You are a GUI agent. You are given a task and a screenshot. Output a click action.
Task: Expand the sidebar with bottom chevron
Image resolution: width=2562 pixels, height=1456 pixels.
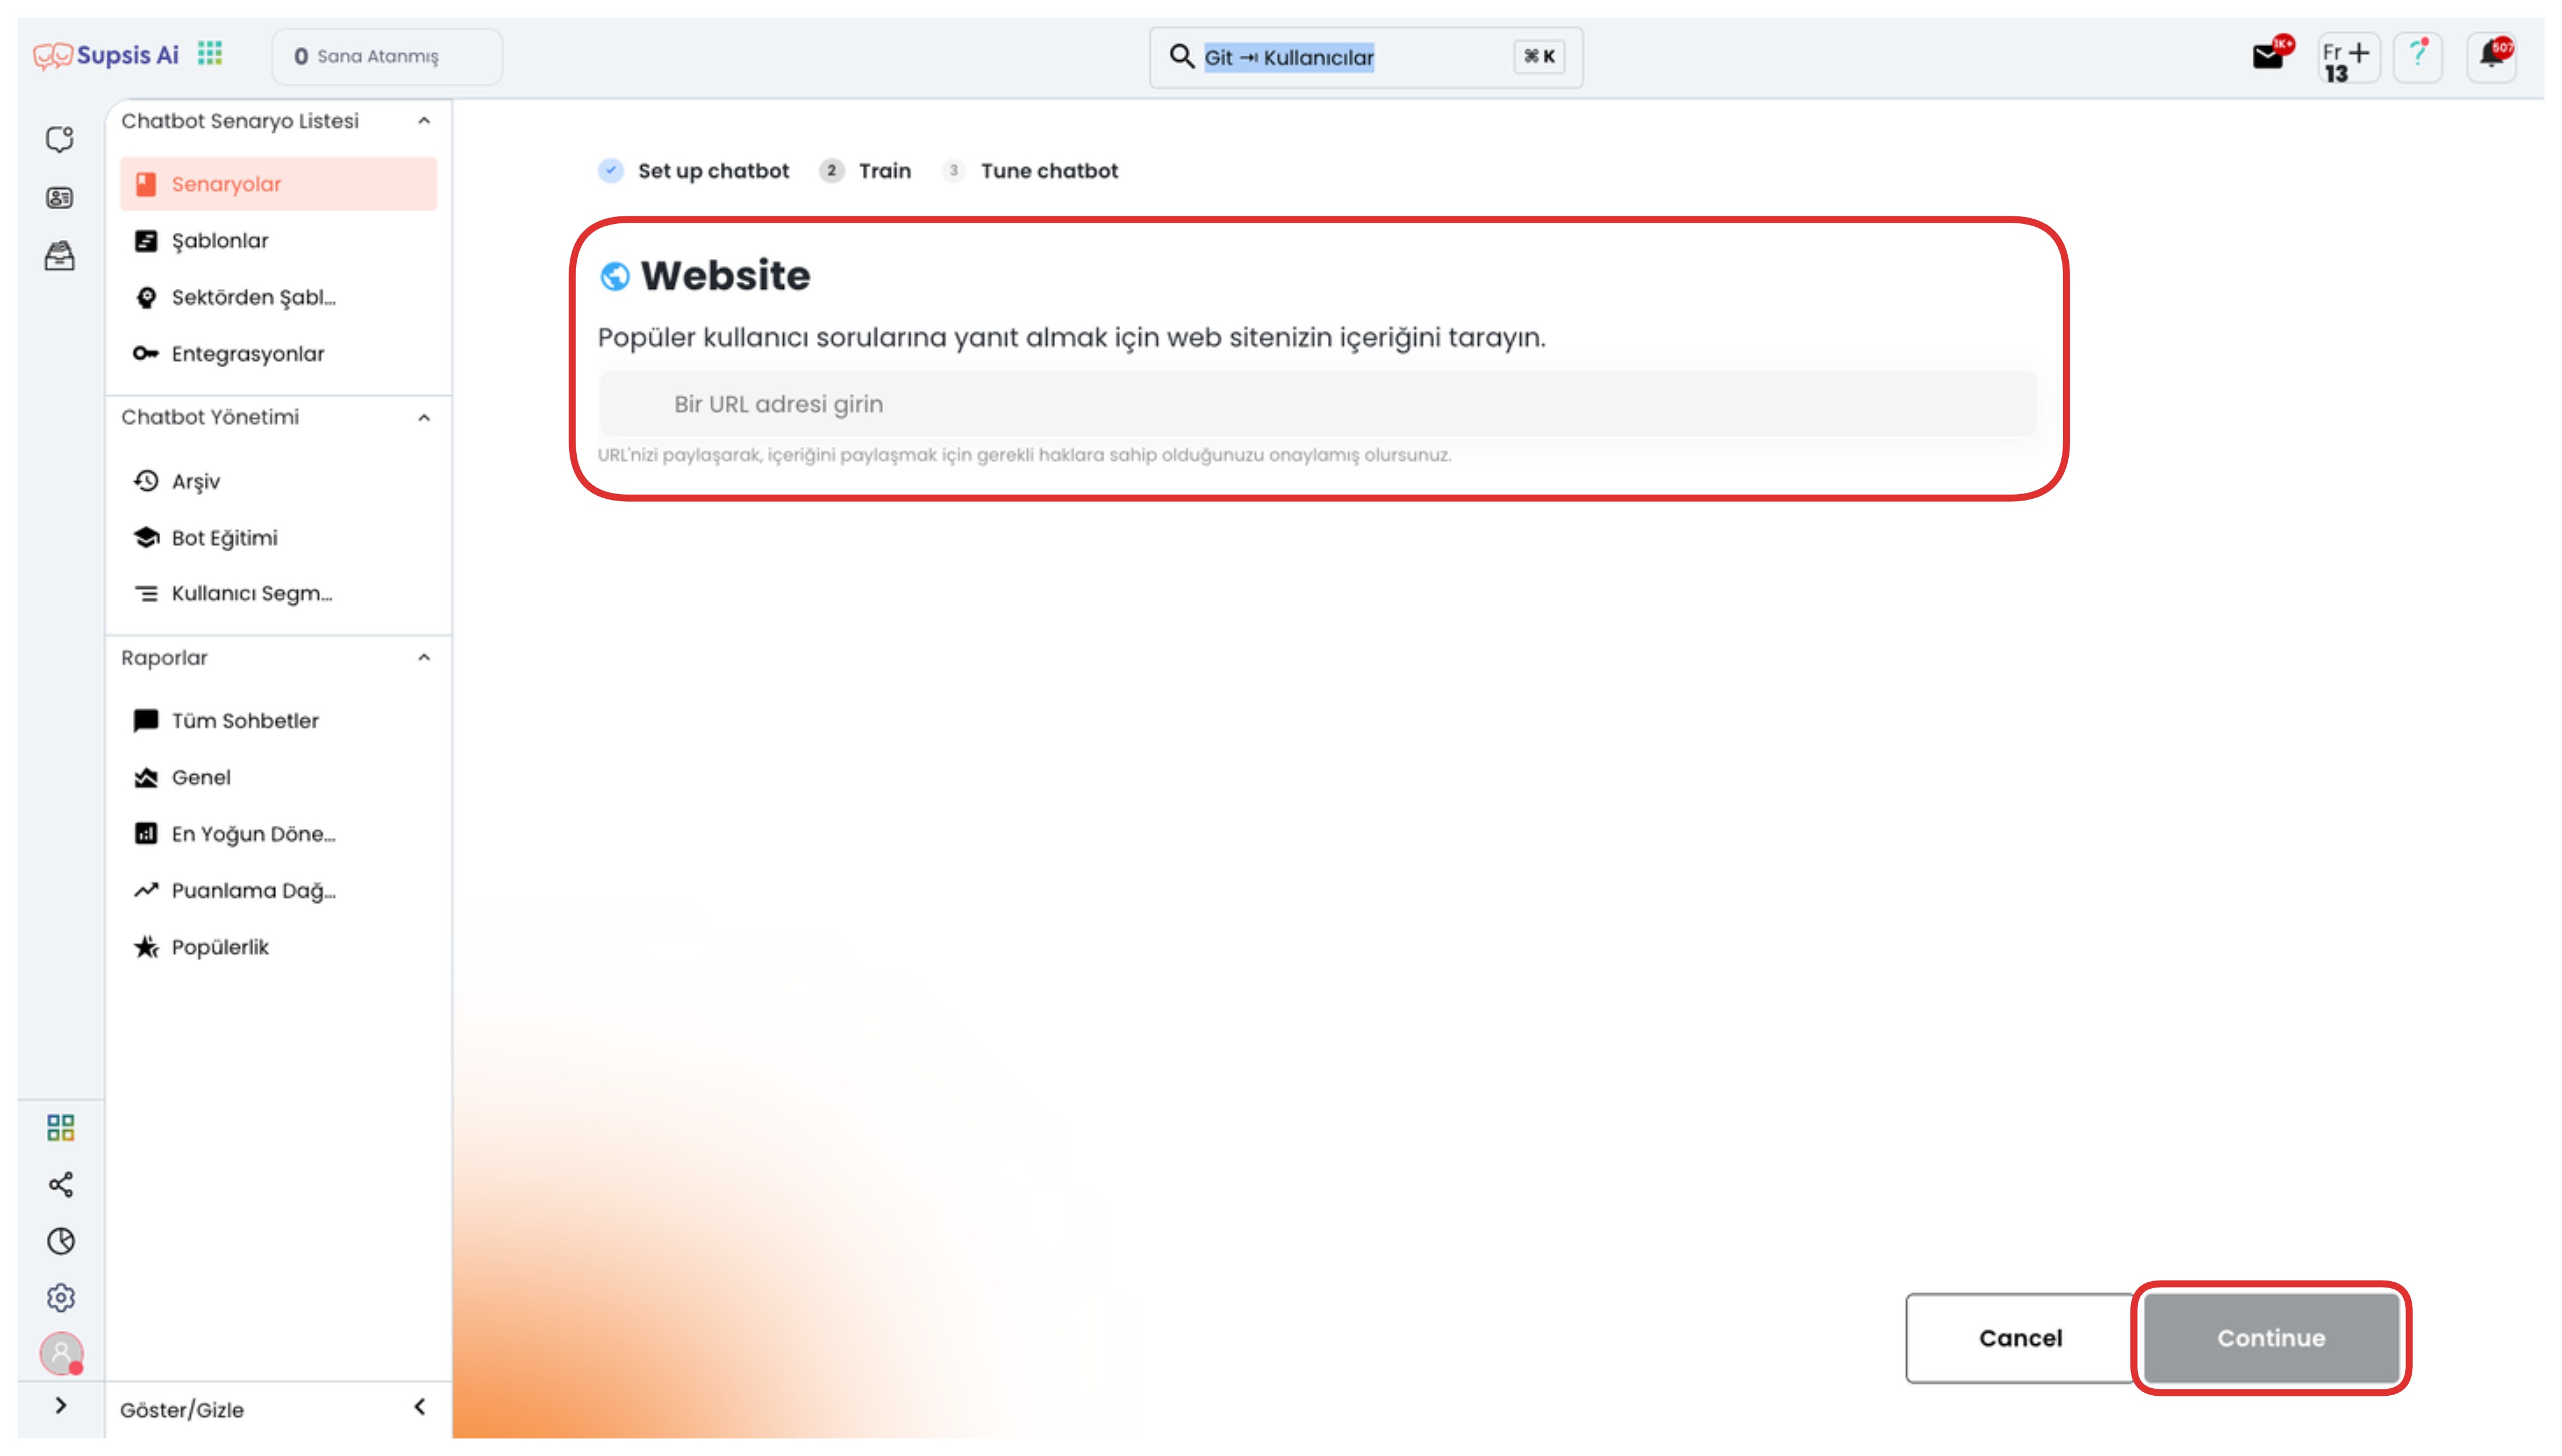(61, 1405)
